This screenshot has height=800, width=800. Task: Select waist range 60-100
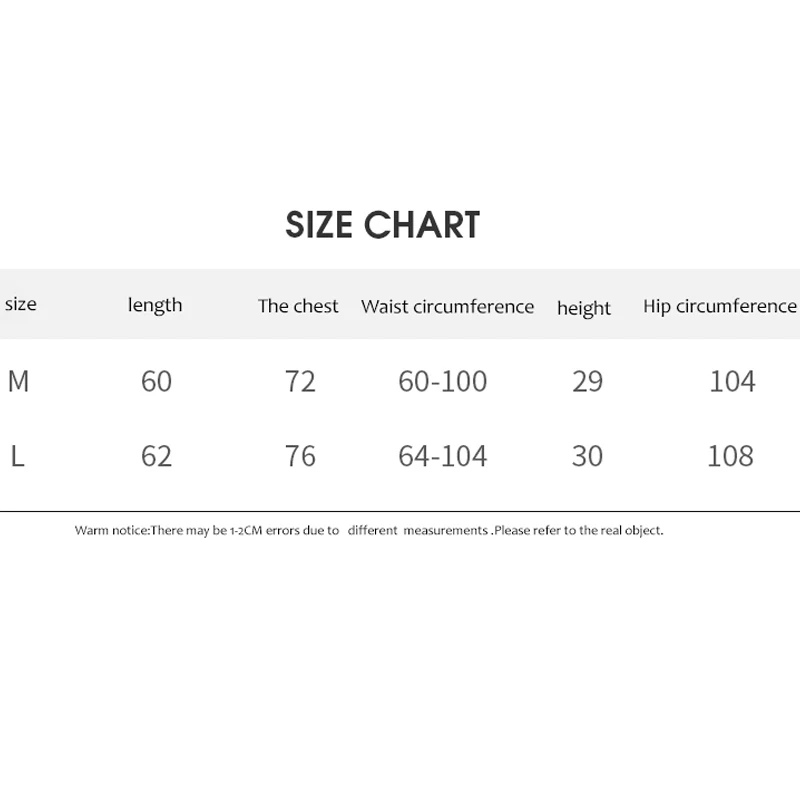click(443, 381)
